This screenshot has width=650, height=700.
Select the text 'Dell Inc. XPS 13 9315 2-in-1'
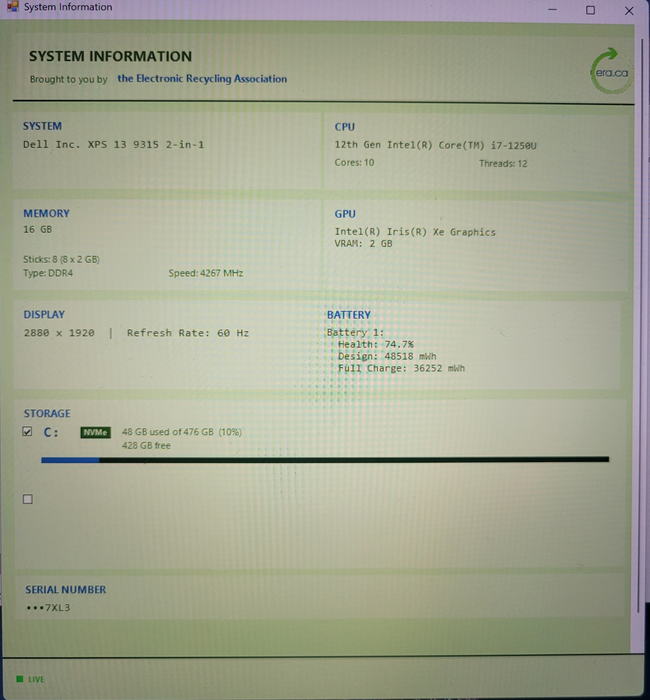pyautogui.click(x=113, y=145)
